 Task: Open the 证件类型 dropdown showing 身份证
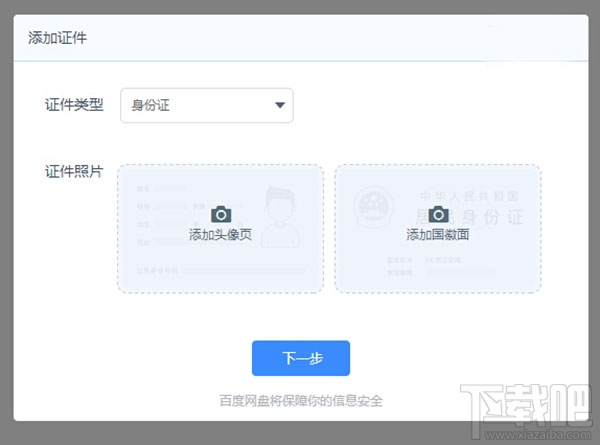(x=207, y=106)
